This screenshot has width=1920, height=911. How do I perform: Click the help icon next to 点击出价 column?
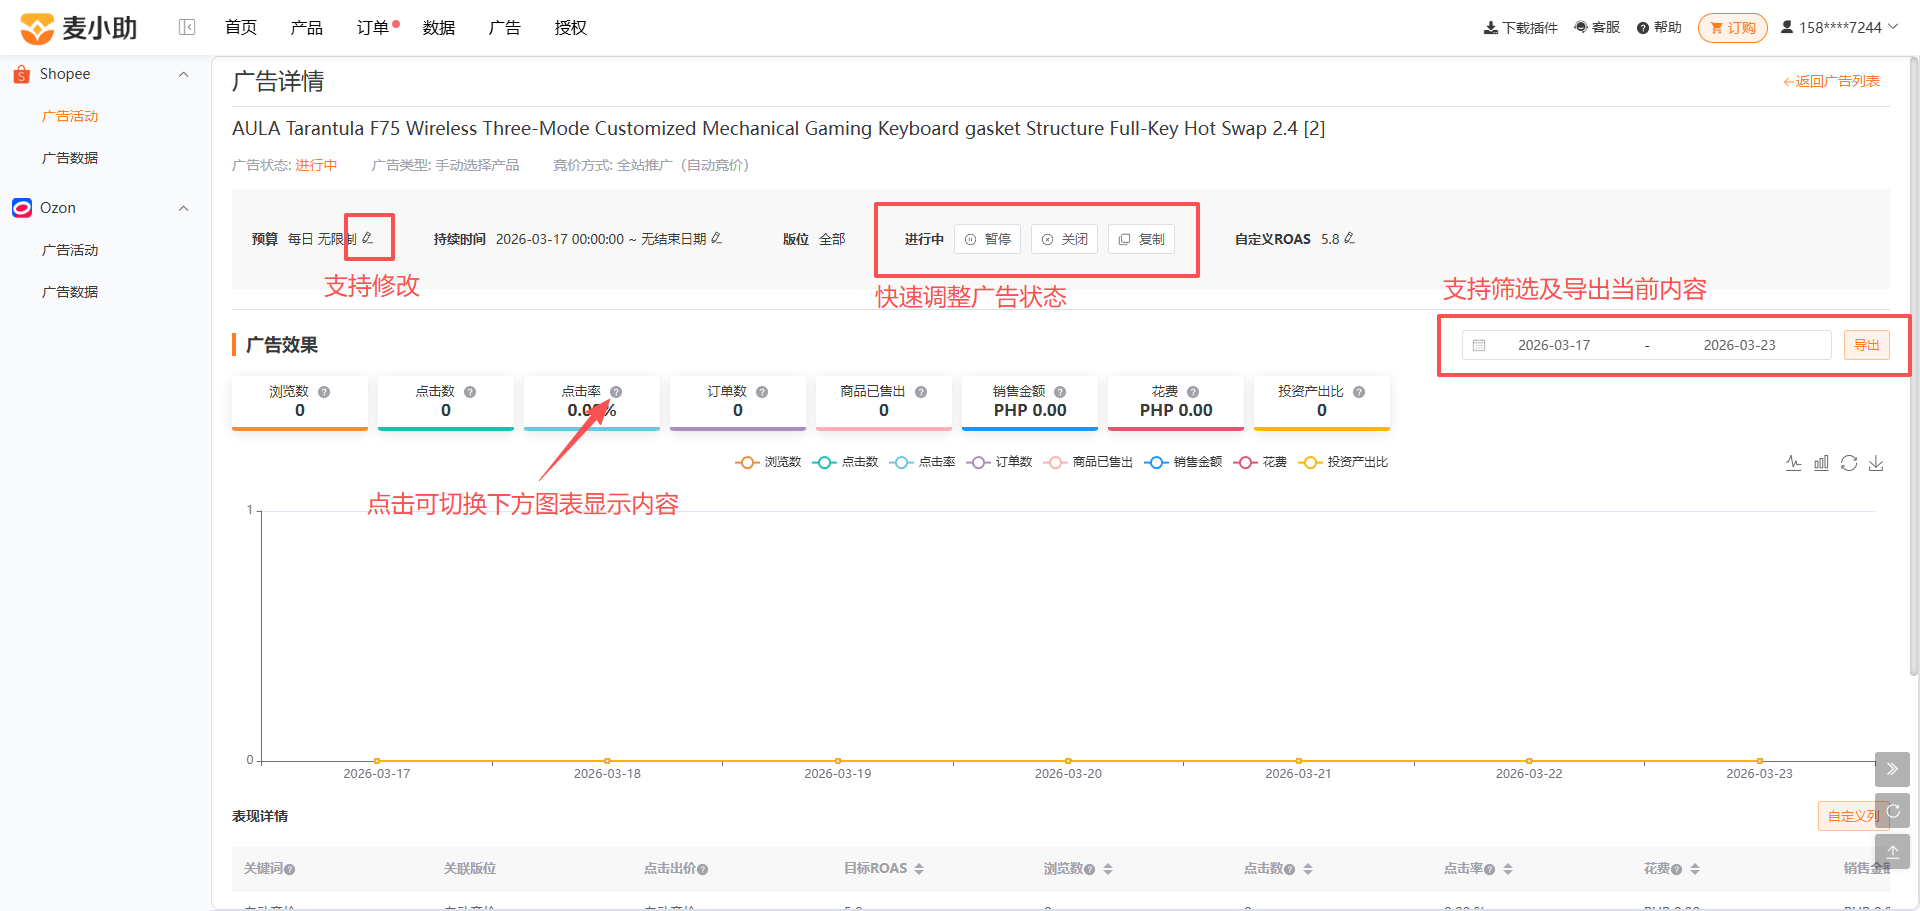(x=703, y=870)
